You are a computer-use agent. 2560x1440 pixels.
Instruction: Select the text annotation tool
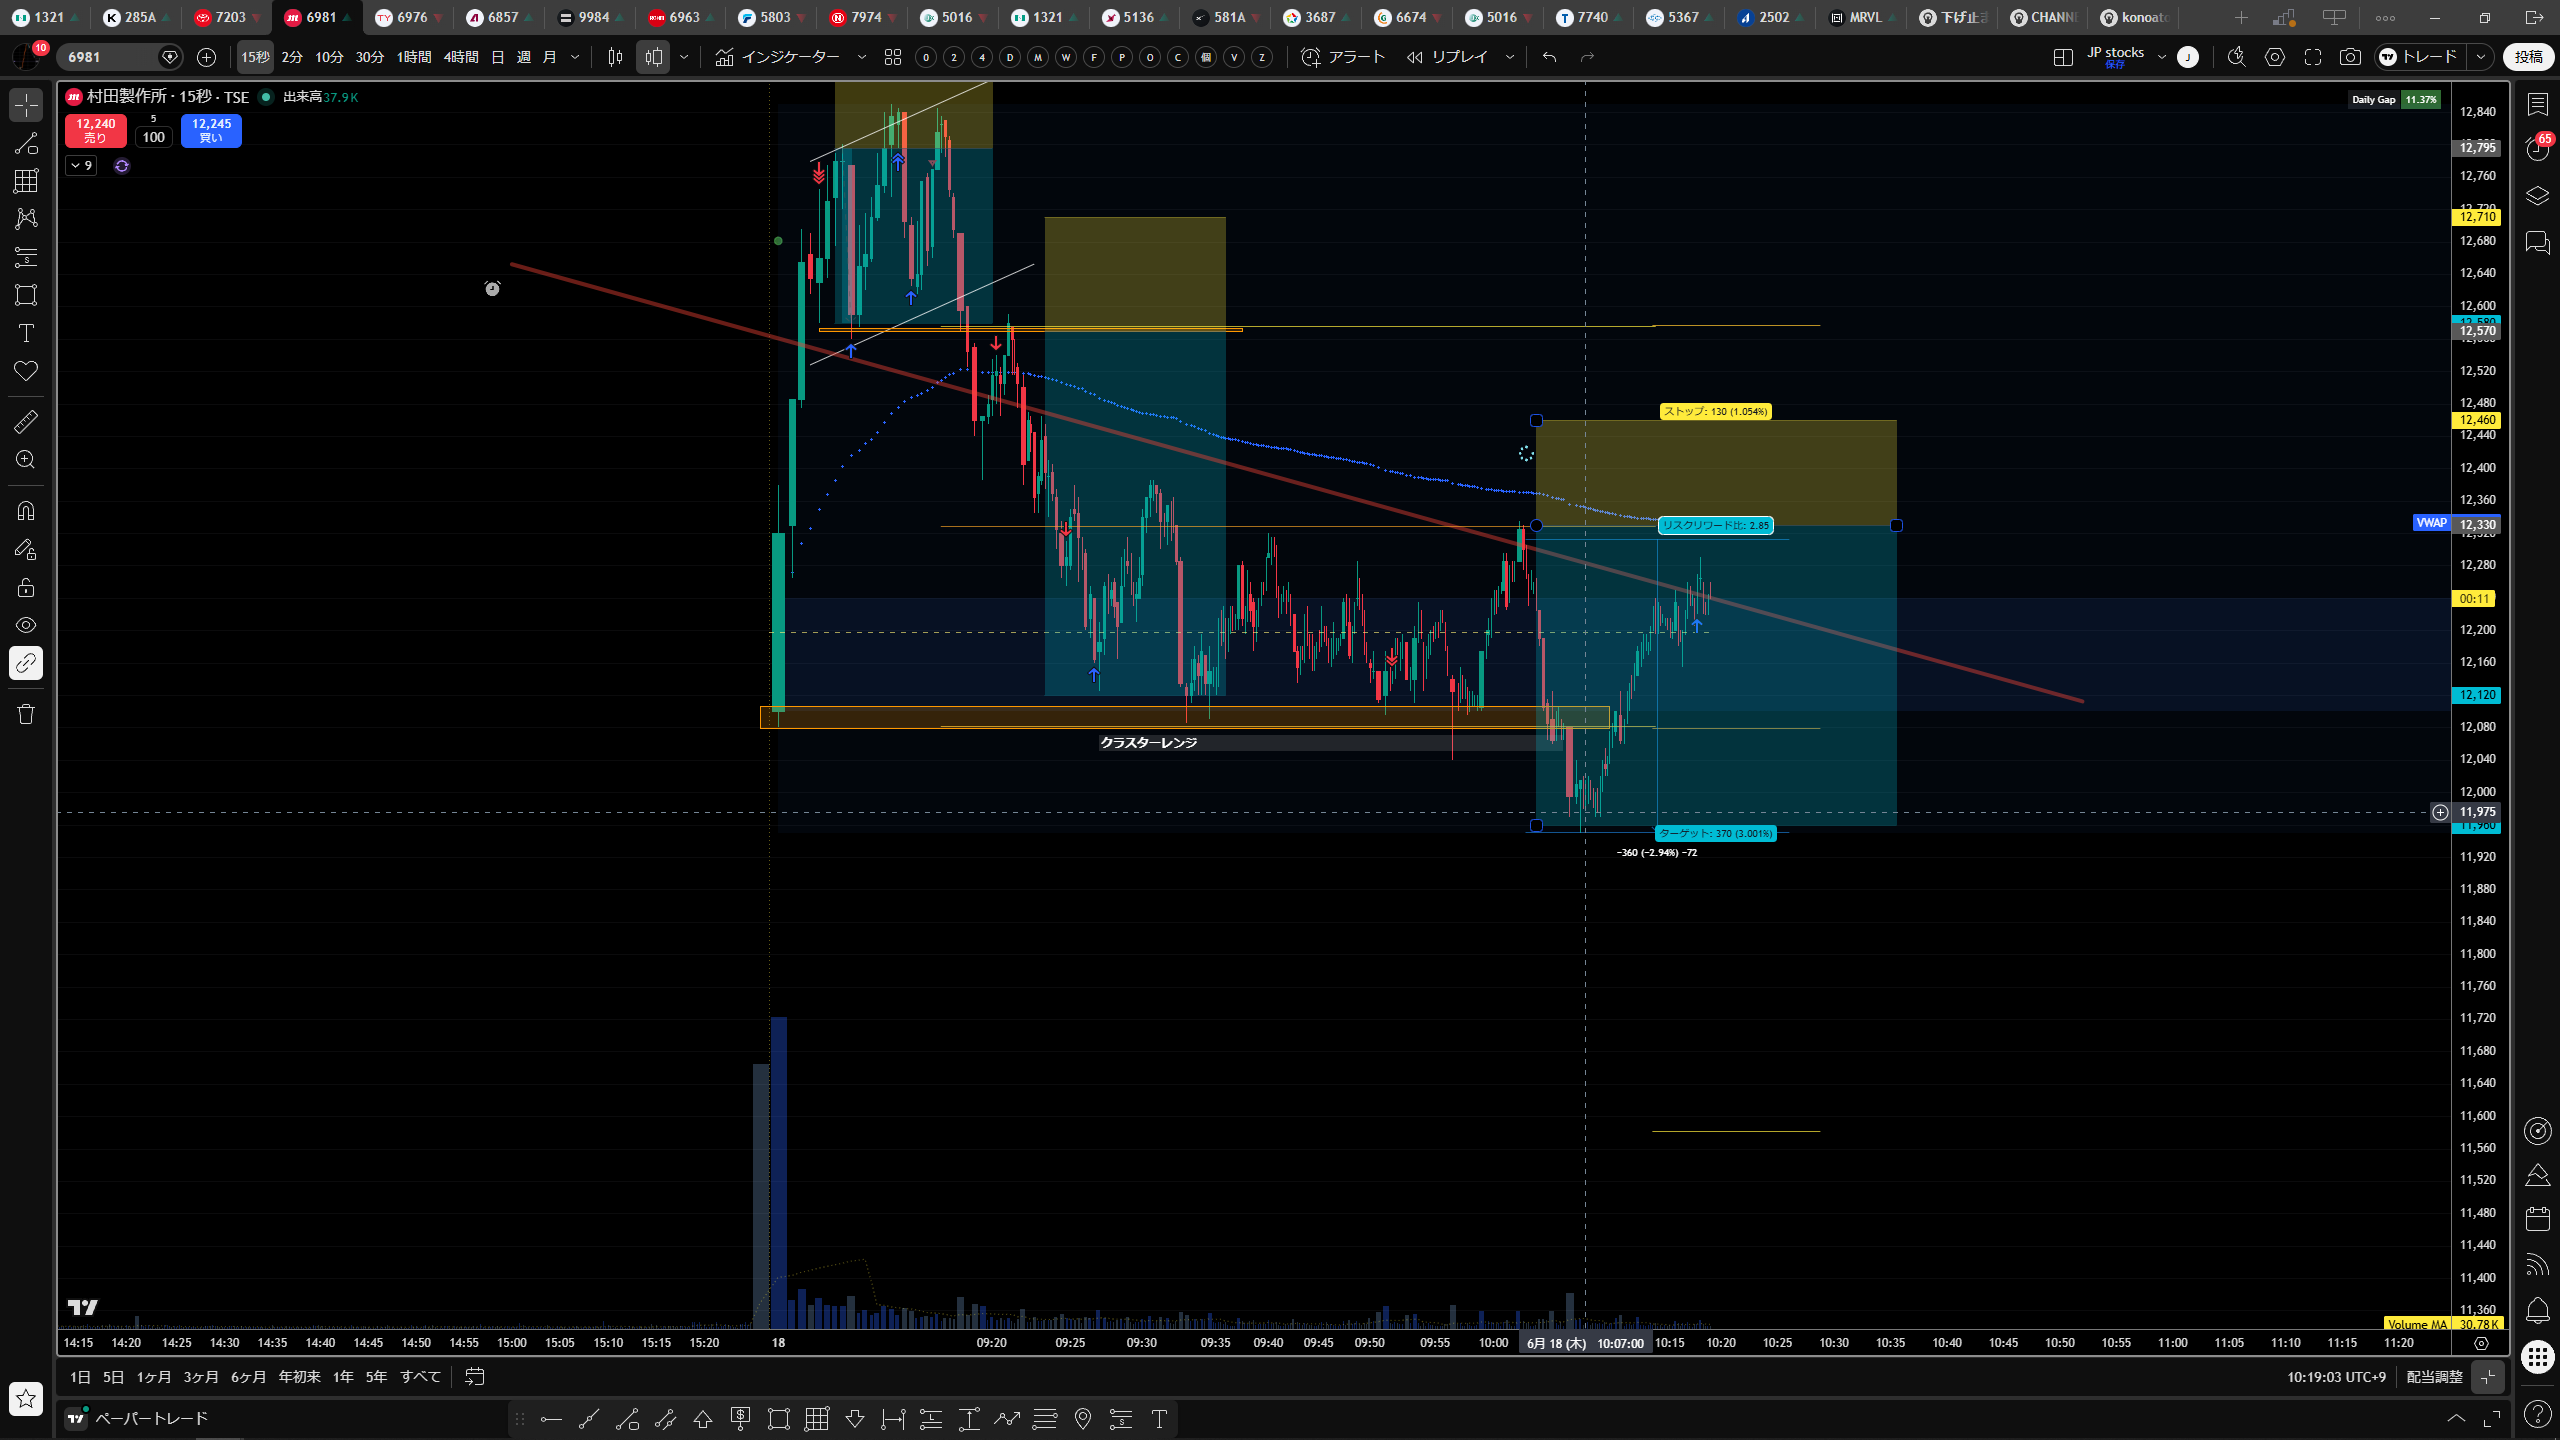(26, 333)
